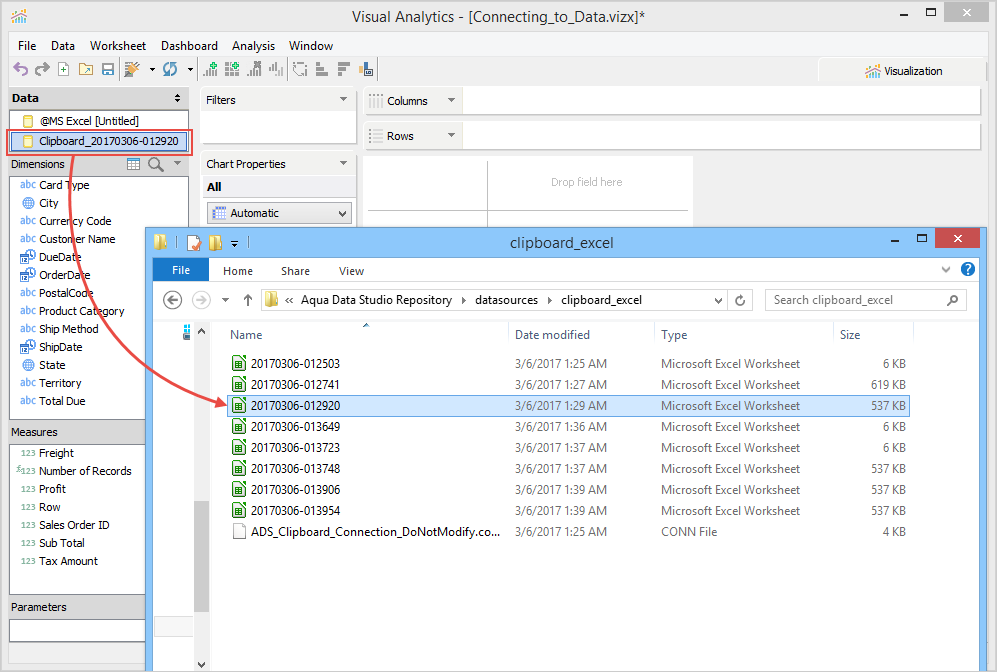
Task: Click the Explorer refresh icon next to address bar
Action: click(740, 300)
